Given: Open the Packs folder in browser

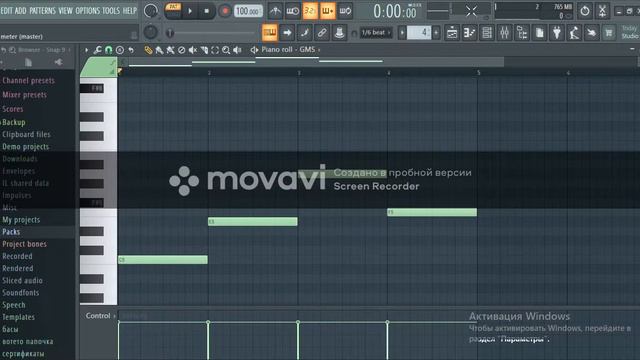Looking at the screenshot, I should (x=11, y=232).
